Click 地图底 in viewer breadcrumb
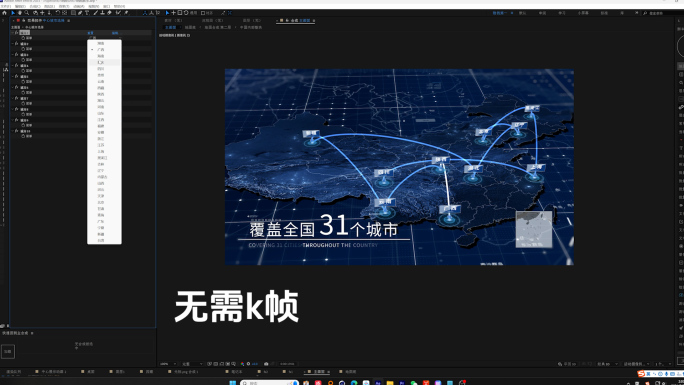 pos(190,27)
